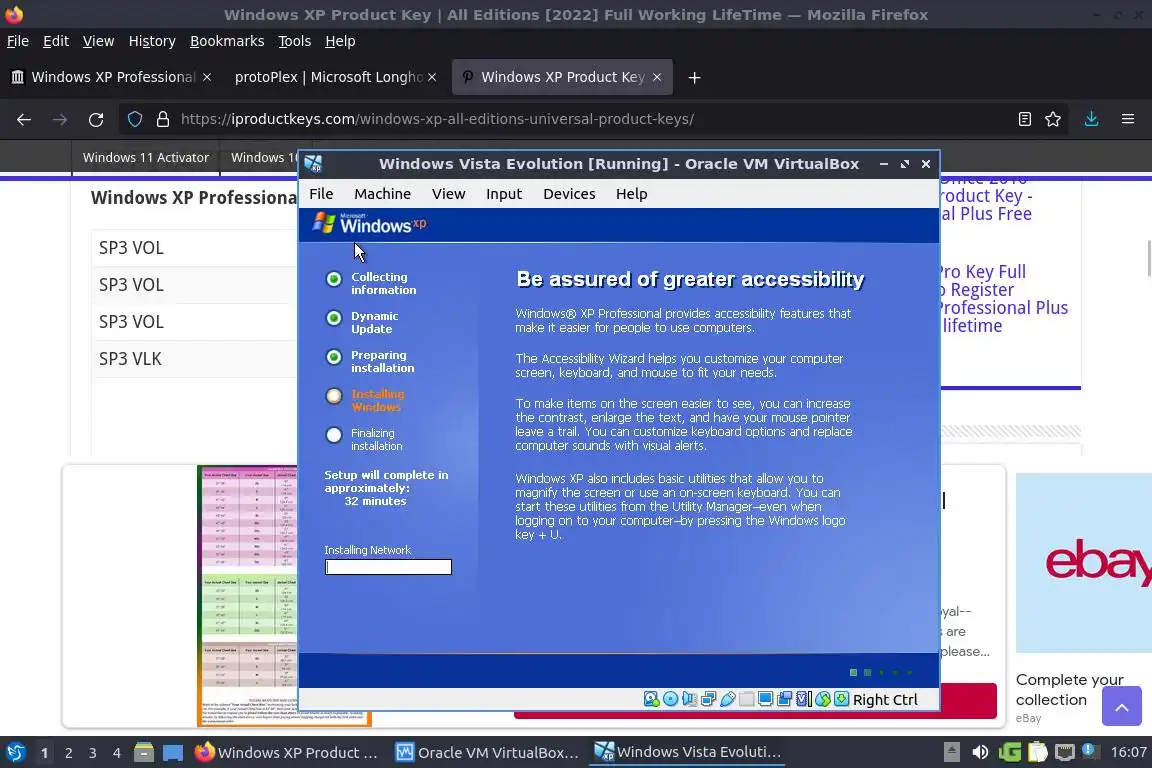The image size is (1152, 768).
Task: Close the Windows XP Product Key tab
Action: [x=657, y=77]
